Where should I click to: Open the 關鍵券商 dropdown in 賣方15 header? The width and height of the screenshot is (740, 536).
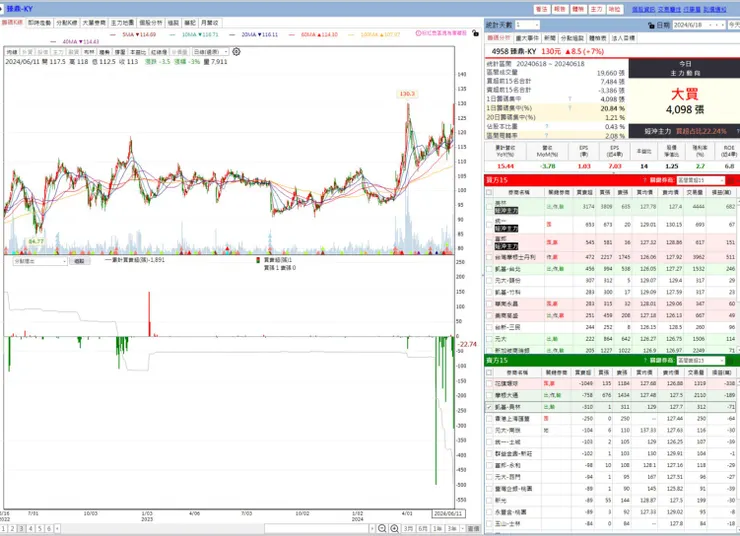[700, 360]
